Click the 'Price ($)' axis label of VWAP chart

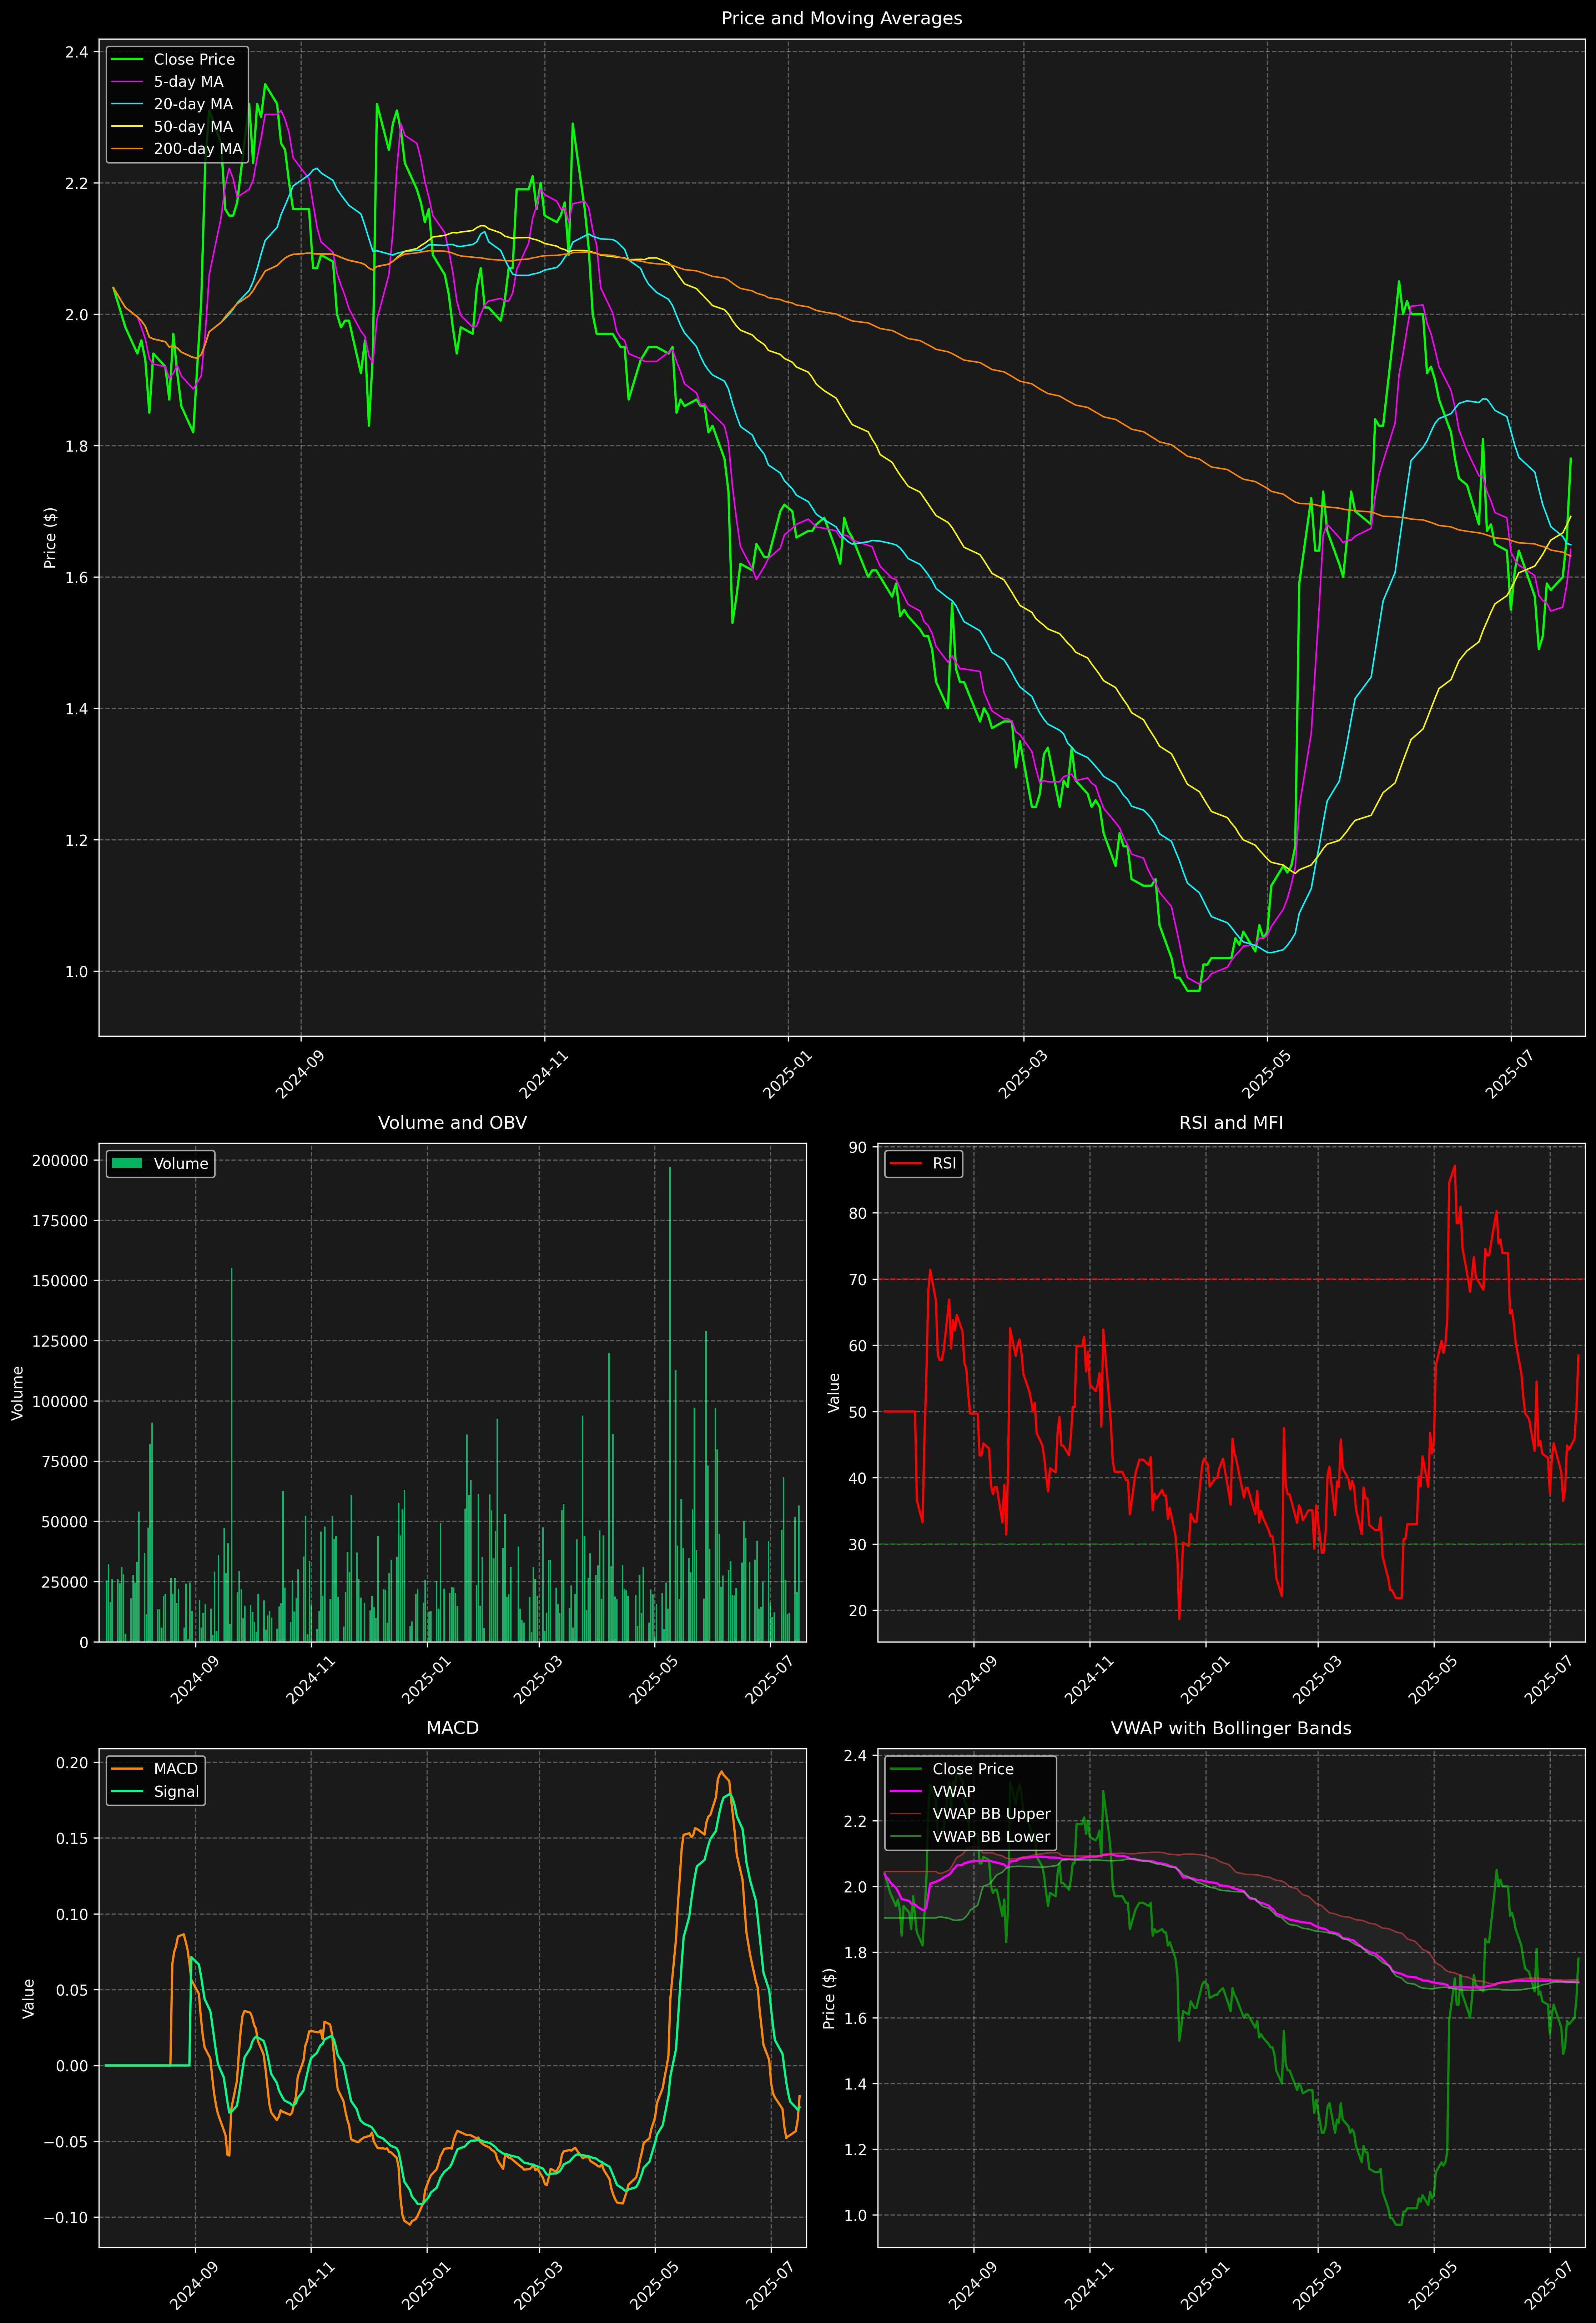coord(829,1998)
